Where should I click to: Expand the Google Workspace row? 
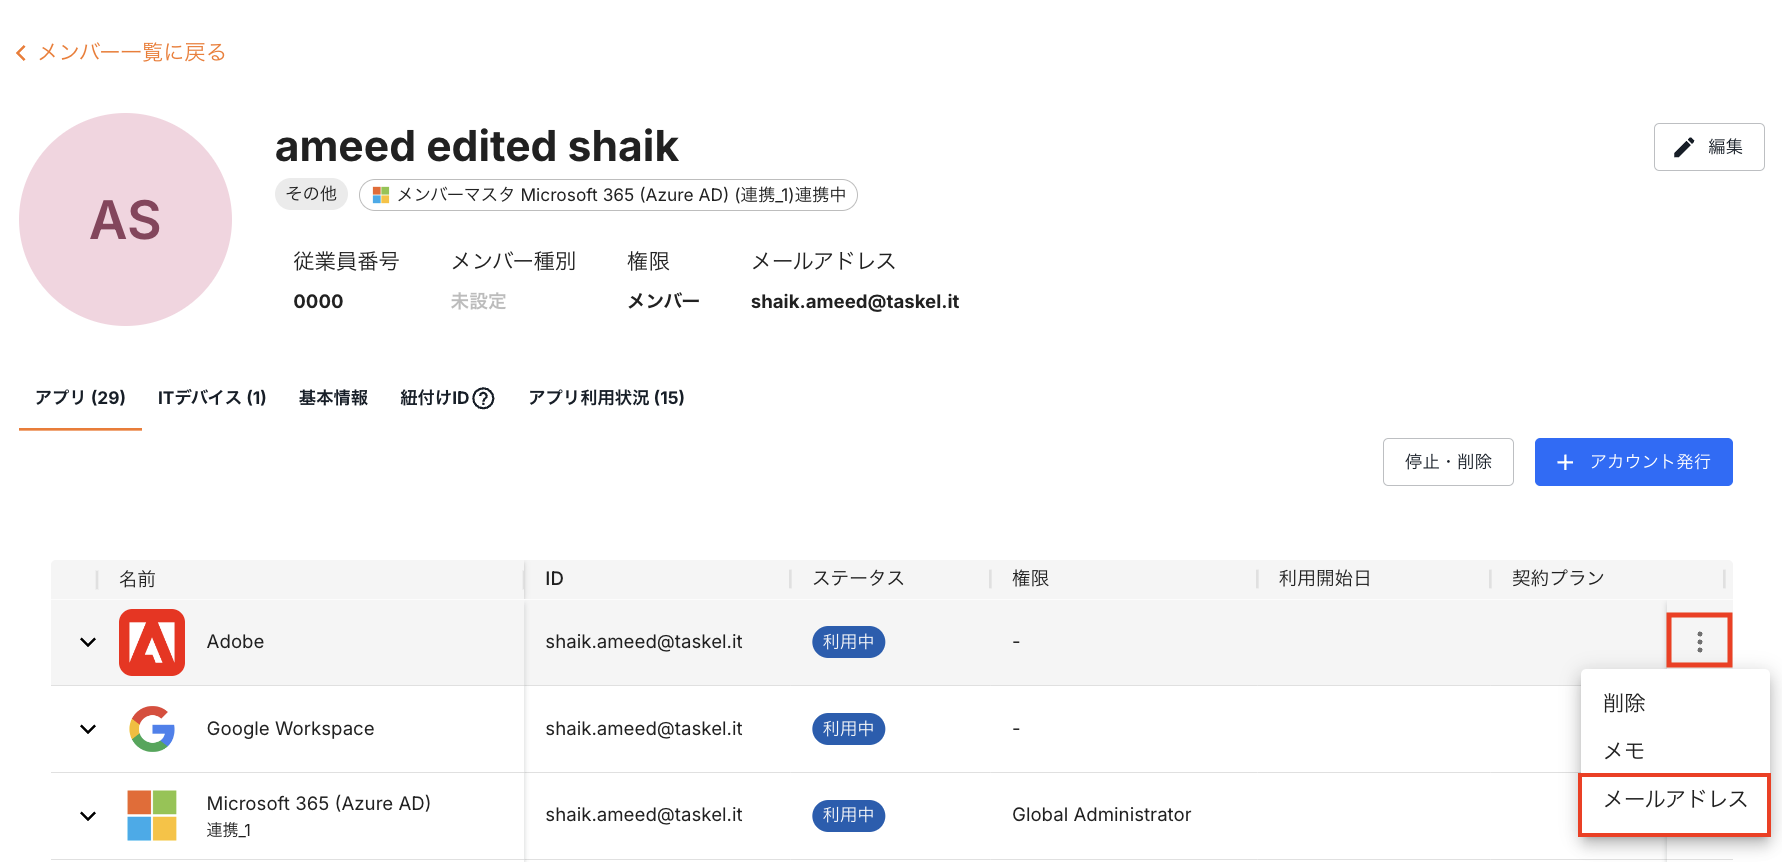coord(88,729)
